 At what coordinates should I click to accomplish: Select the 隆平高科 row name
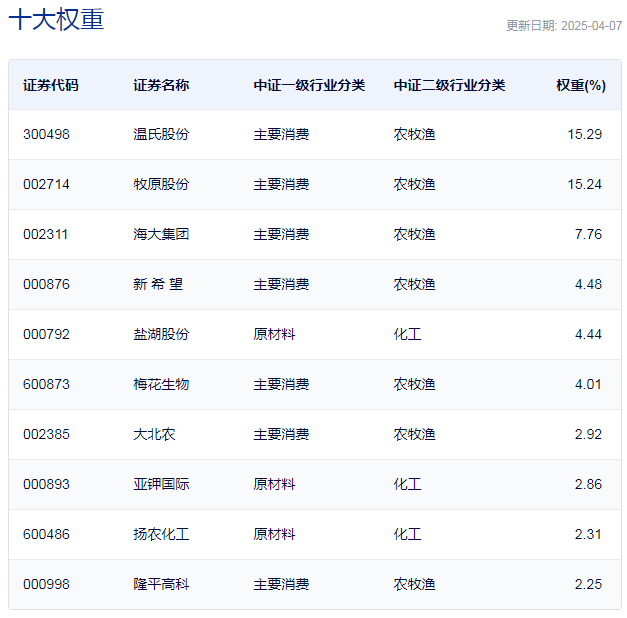[x=160, y=584]
